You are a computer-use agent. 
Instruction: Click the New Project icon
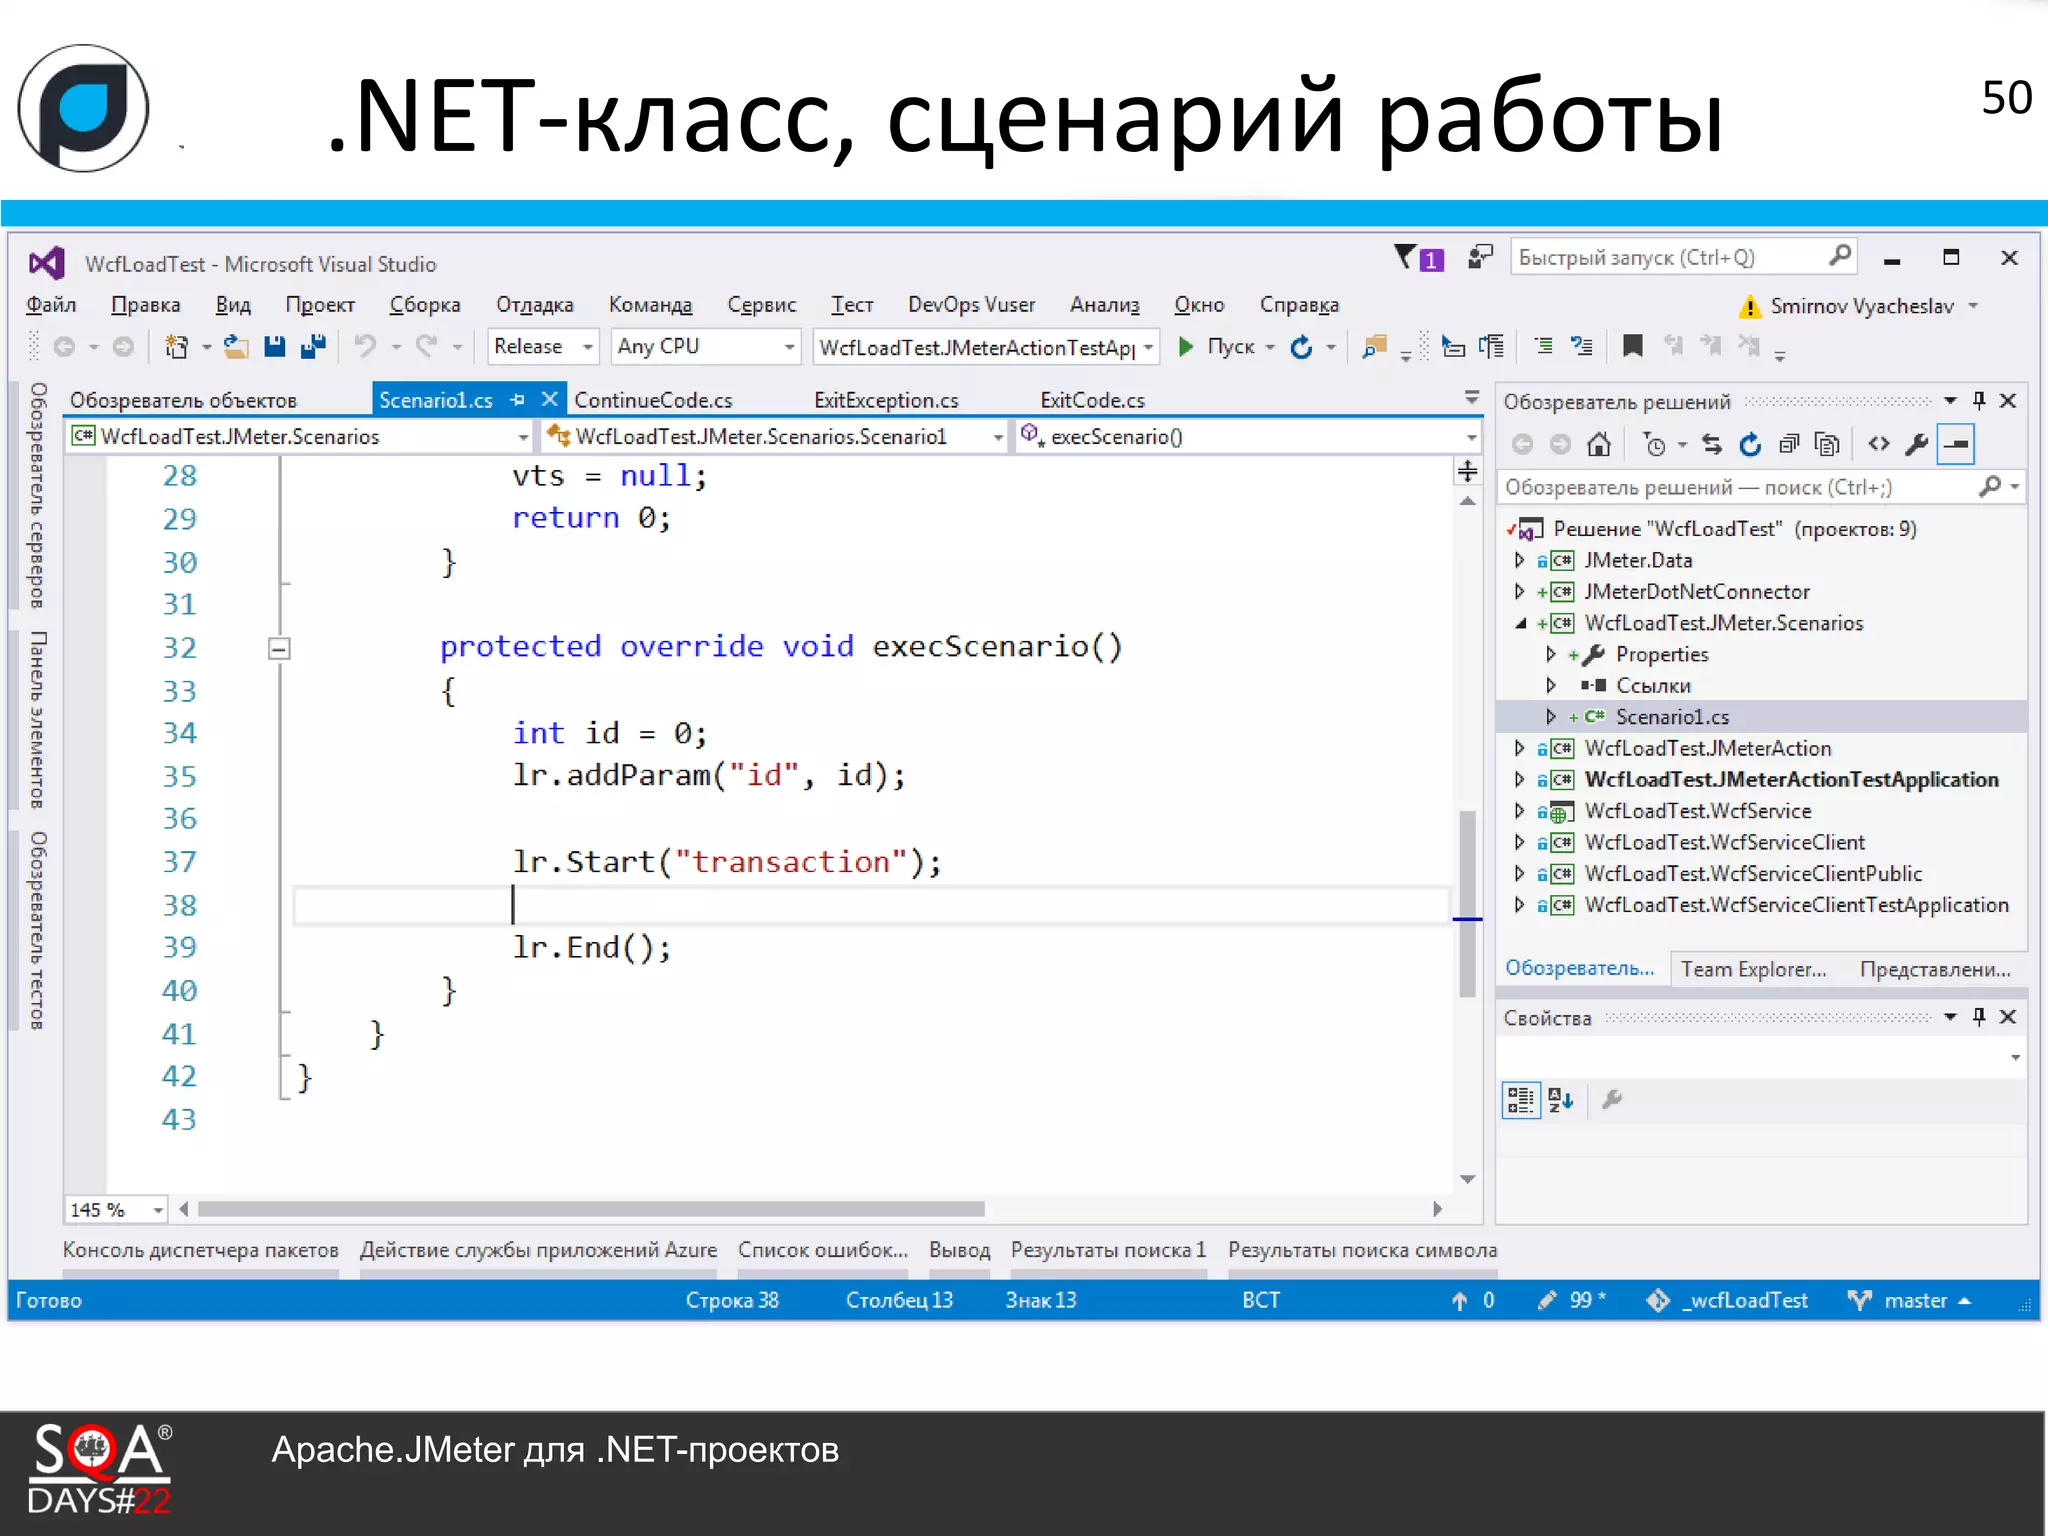tap(176, 347)
